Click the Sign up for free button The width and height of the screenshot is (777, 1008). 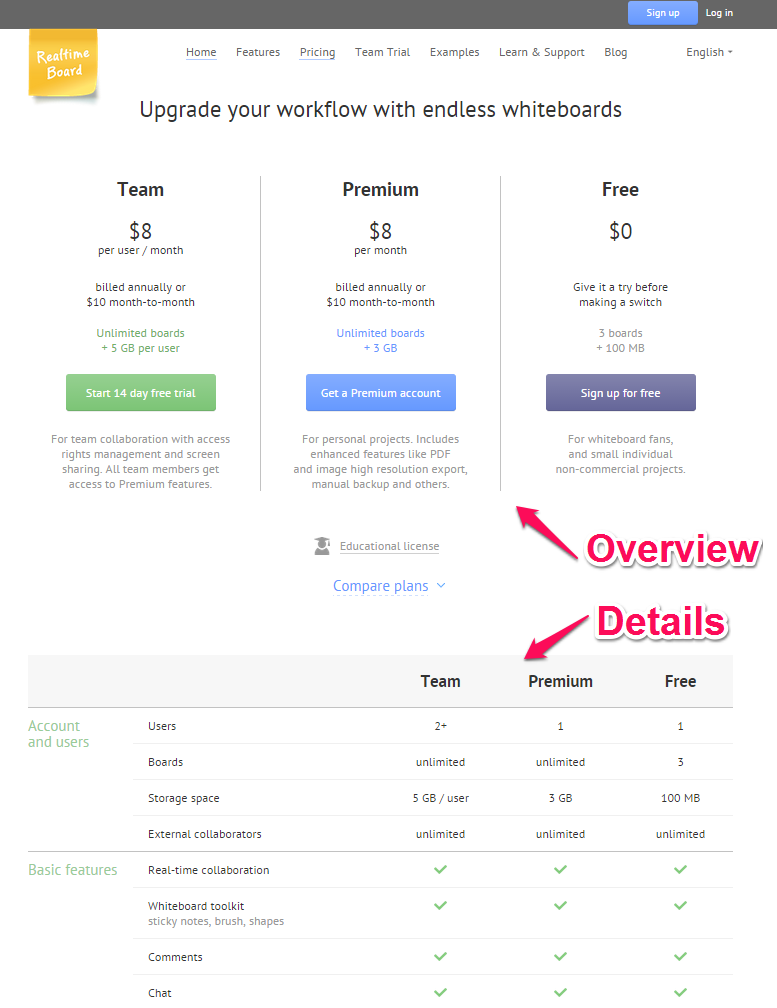tap(621, 393)
